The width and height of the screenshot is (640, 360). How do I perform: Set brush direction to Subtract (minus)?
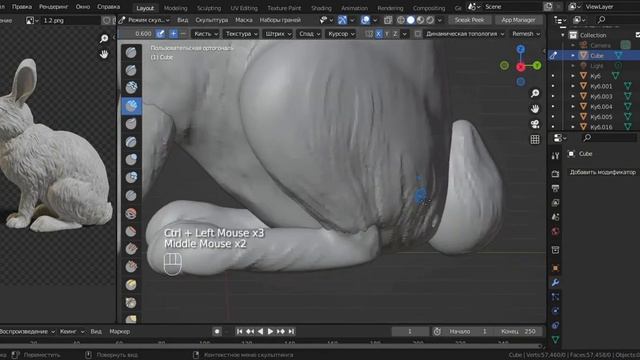(183, 34)
